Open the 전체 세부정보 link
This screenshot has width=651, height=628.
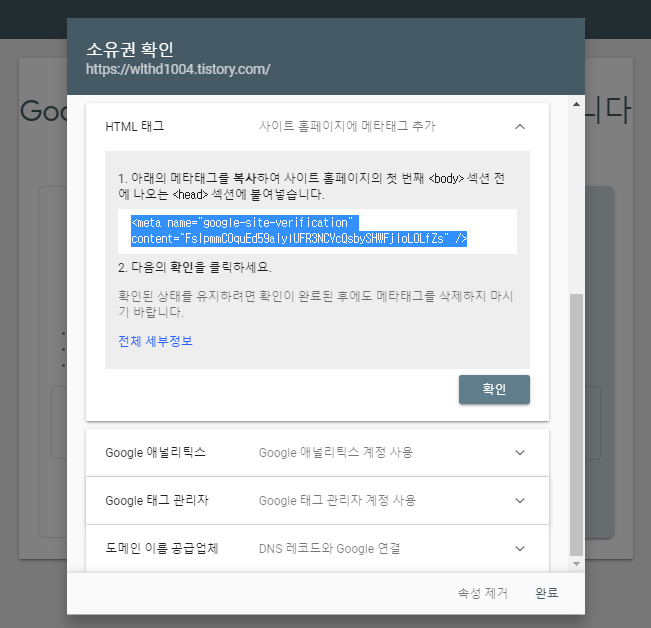click(155, 341)
